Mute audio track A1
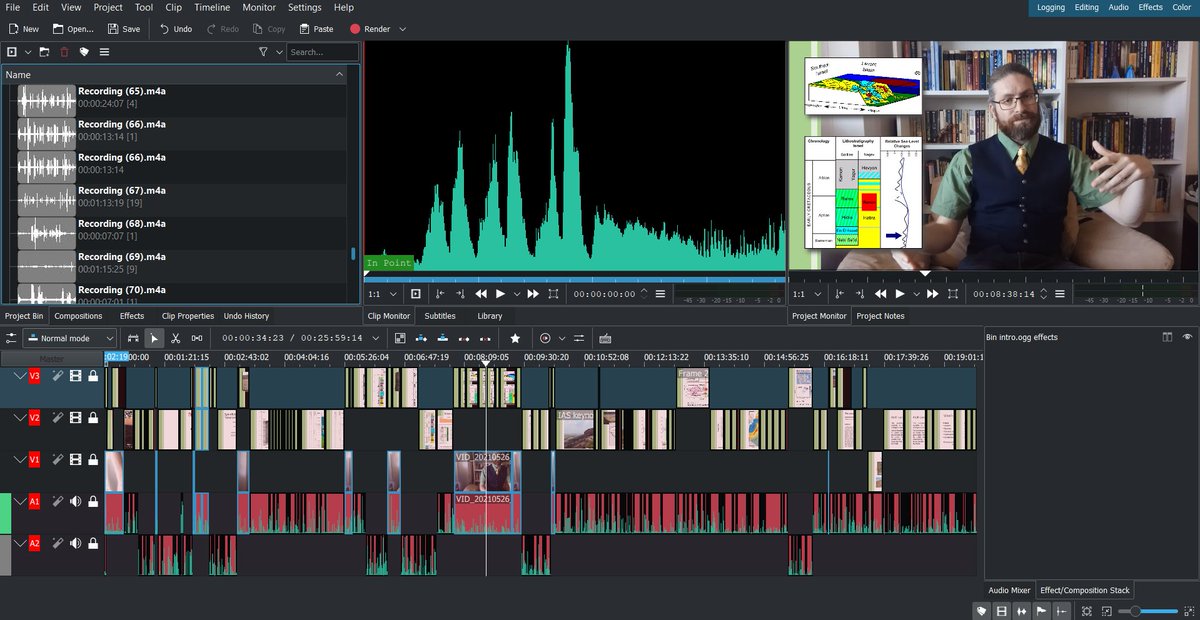1200x620 pixels. coord(75,502)
